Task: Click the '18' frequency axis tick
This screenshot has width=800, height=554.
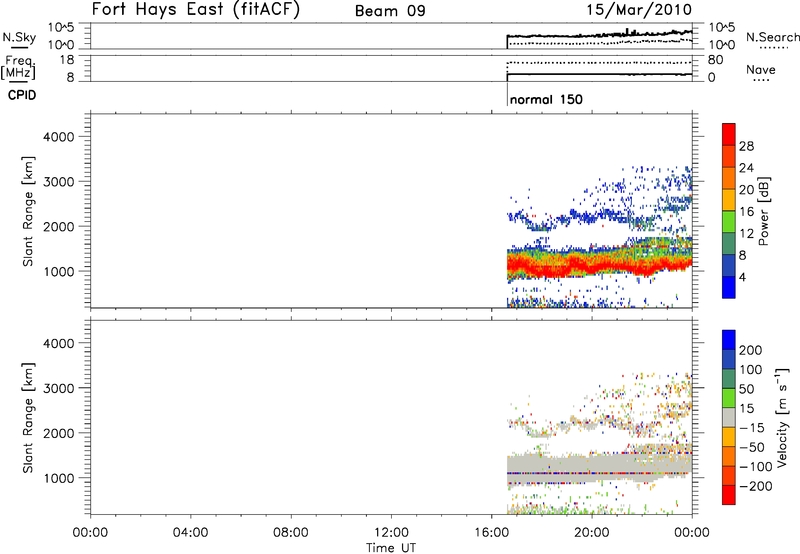Action: [x=68, y=60]
